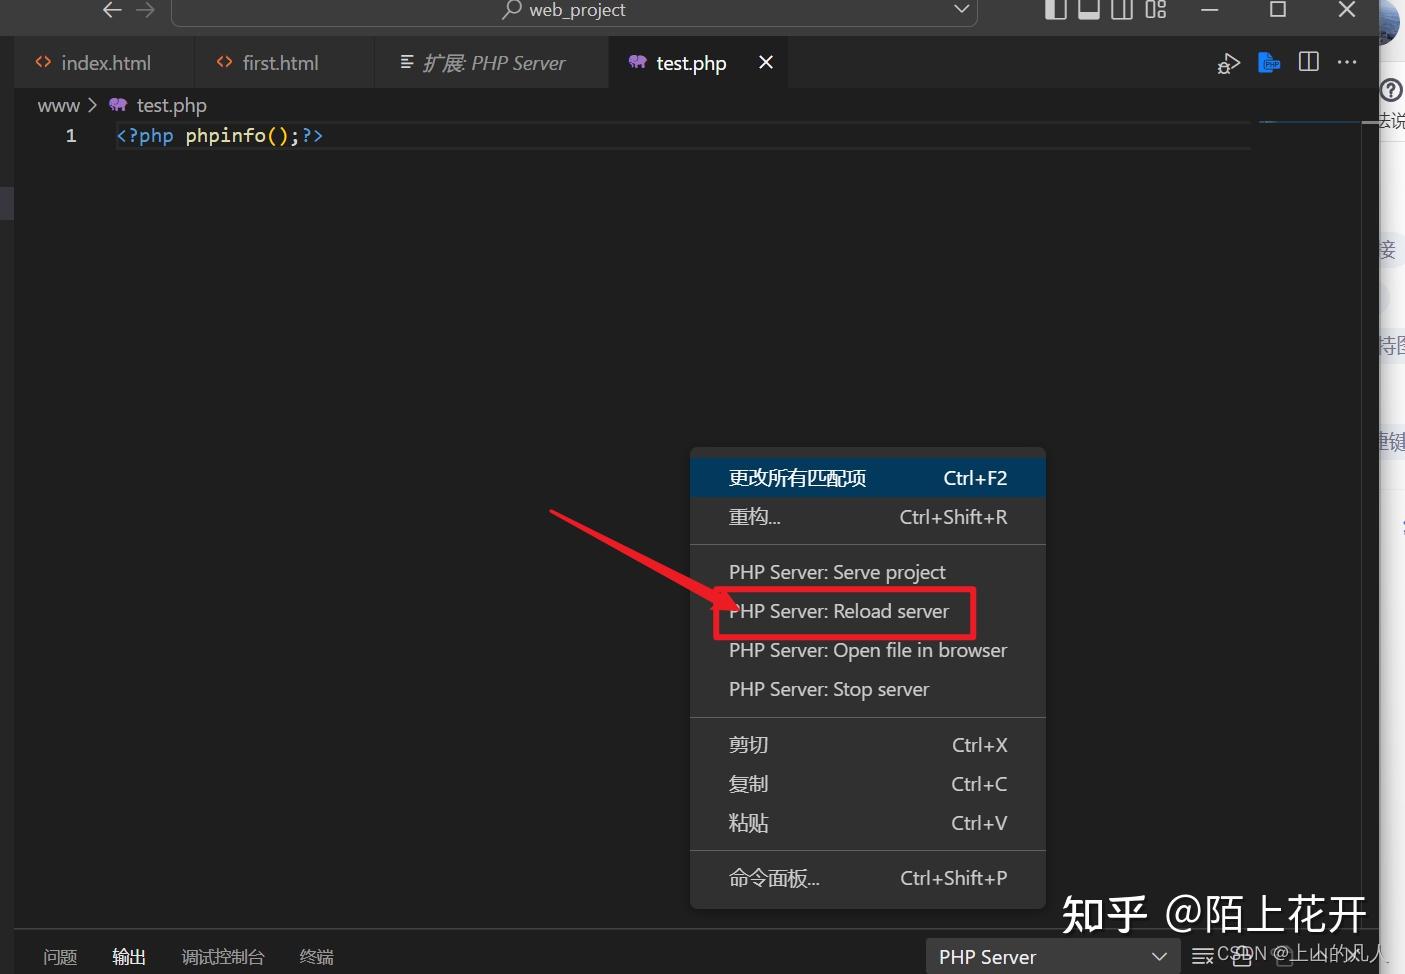Switch to the first.html tab
This screenshot has width=1405, height=974.
(280, 62)
